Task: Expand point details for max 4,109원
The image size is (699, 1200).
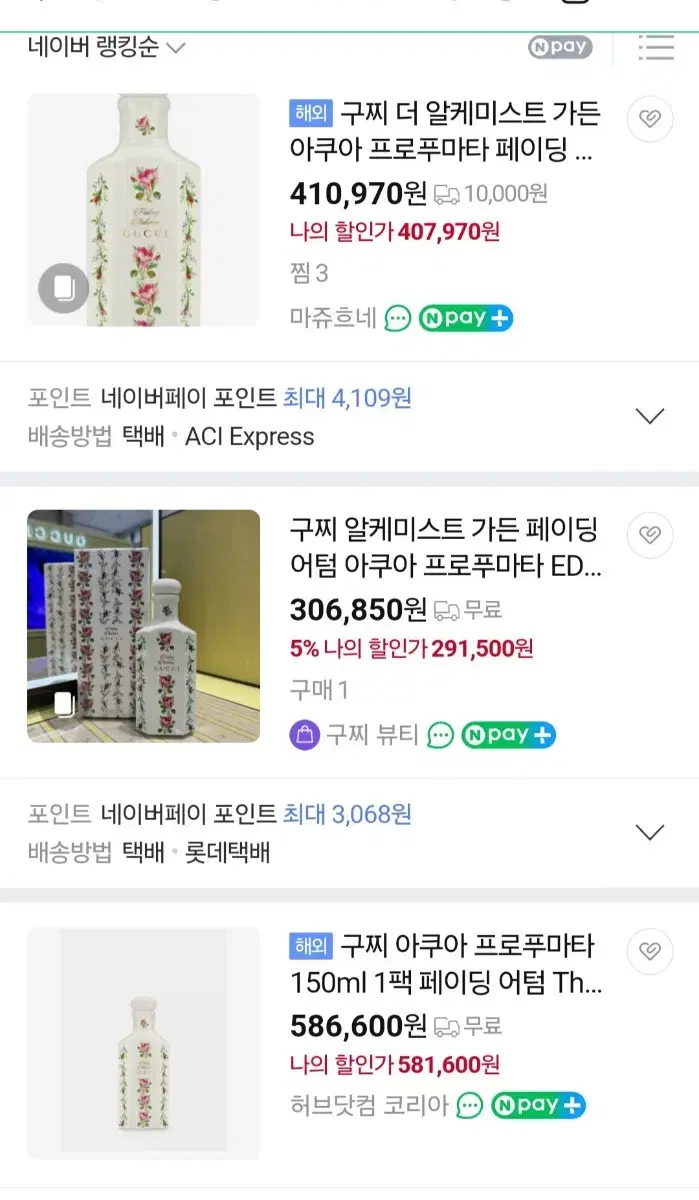Action: click(x=650, y=416)
